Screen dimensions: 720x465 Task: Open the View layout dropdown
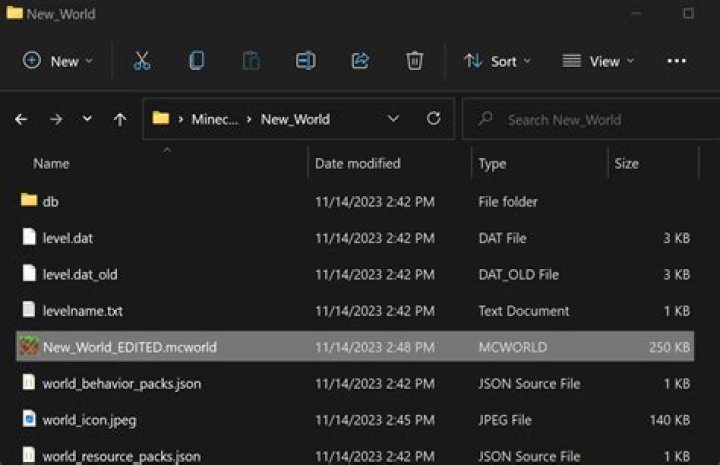click(597, 61)
